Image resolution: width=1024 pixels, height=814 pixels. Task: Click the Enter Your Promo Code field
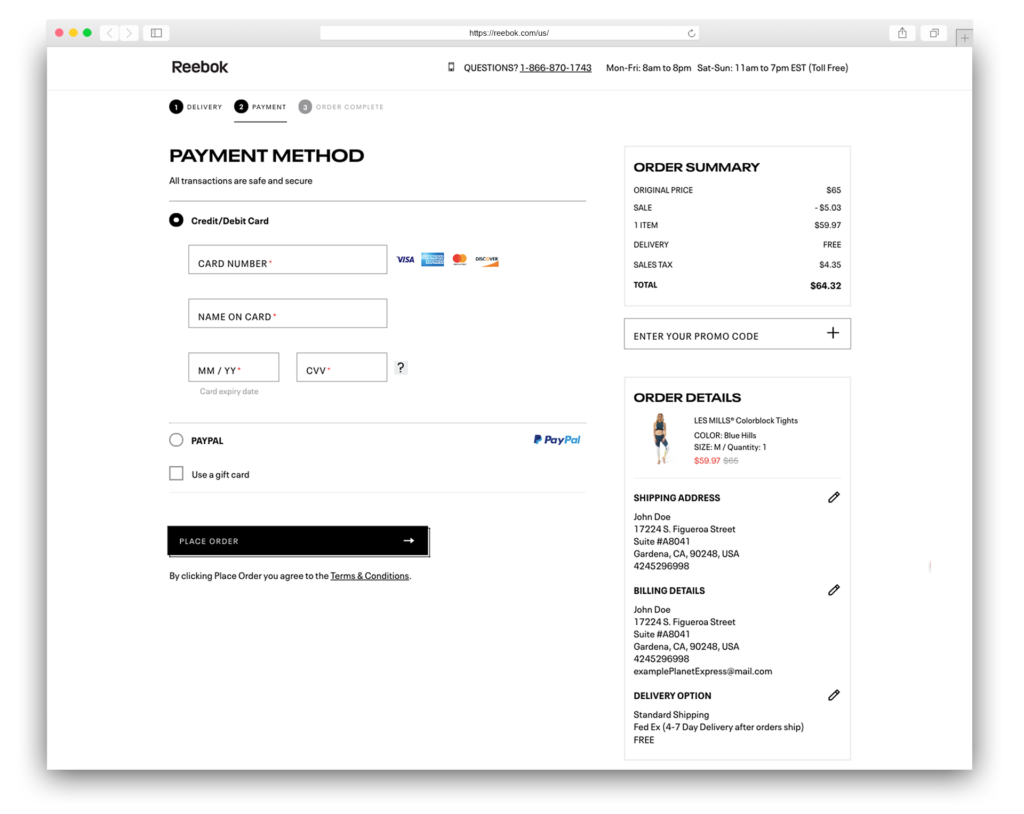pyautogui.click(x=737, y=334)
